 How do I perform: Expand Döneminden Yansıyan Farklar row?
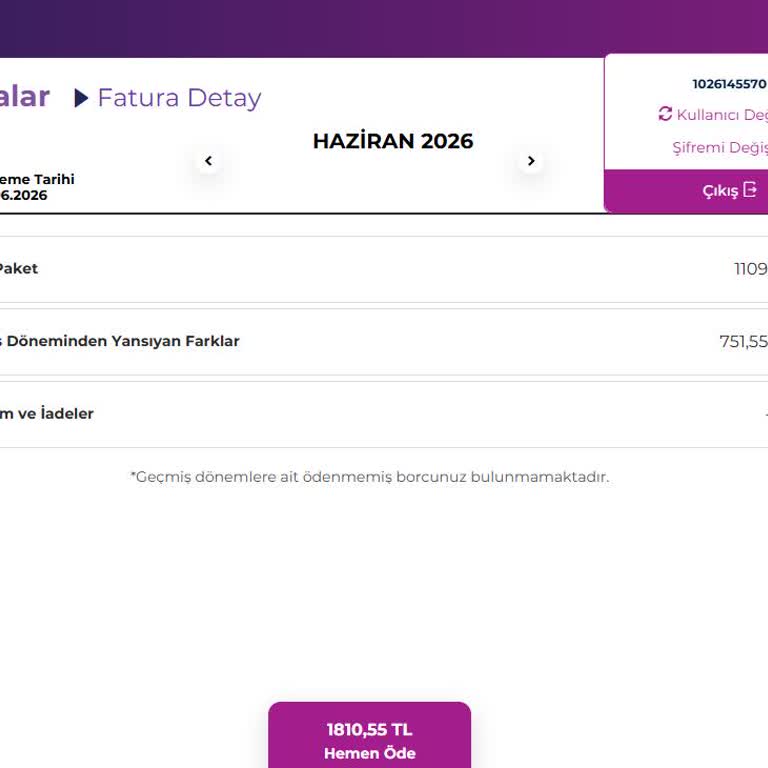pyautogui.click(x=384, y=341)
